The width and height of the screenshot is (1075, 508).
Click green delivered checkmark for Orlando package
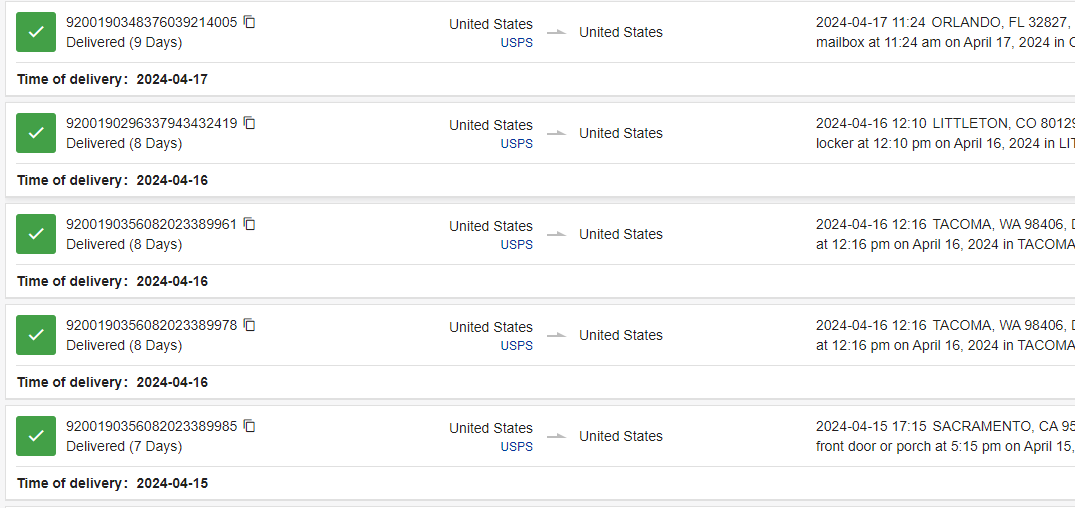(x=36, y=32)
